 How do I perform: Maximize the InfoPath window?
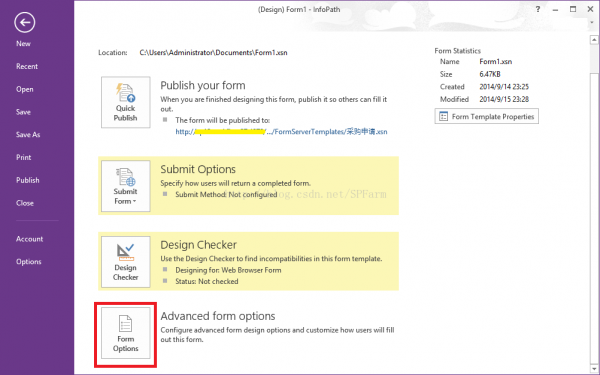573,10
